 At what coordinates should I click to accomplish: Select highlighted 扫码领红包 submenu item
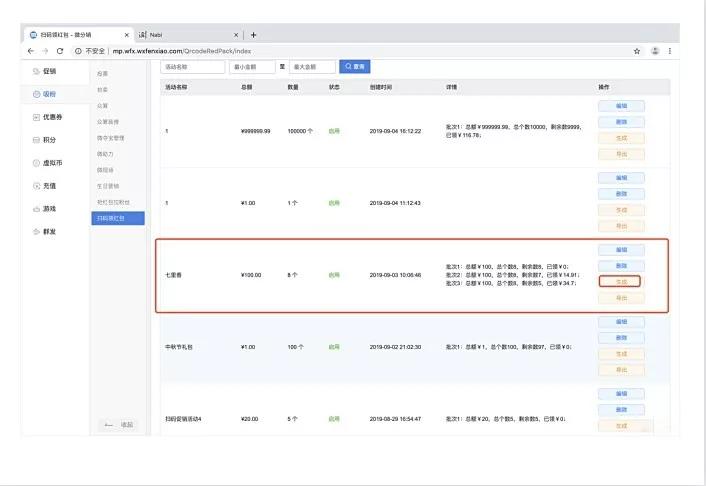click(x=118, y=218)
